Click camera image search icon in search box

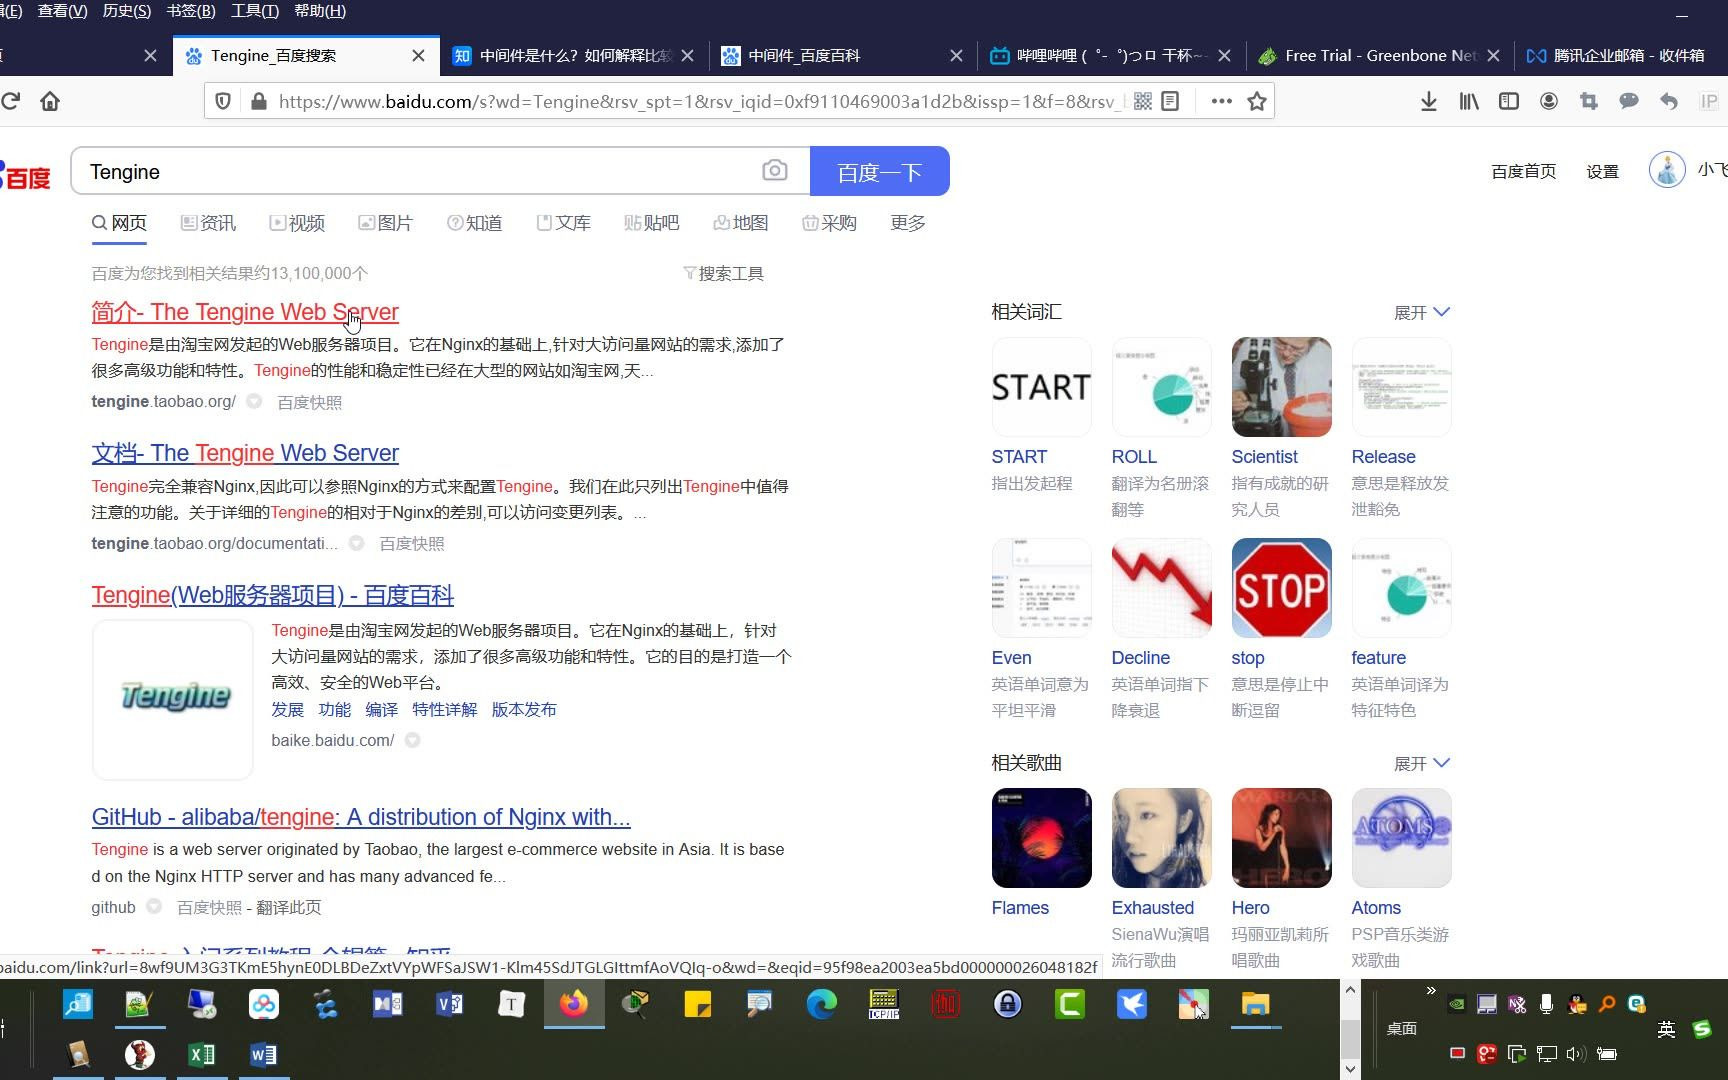(x=775, y=171)
